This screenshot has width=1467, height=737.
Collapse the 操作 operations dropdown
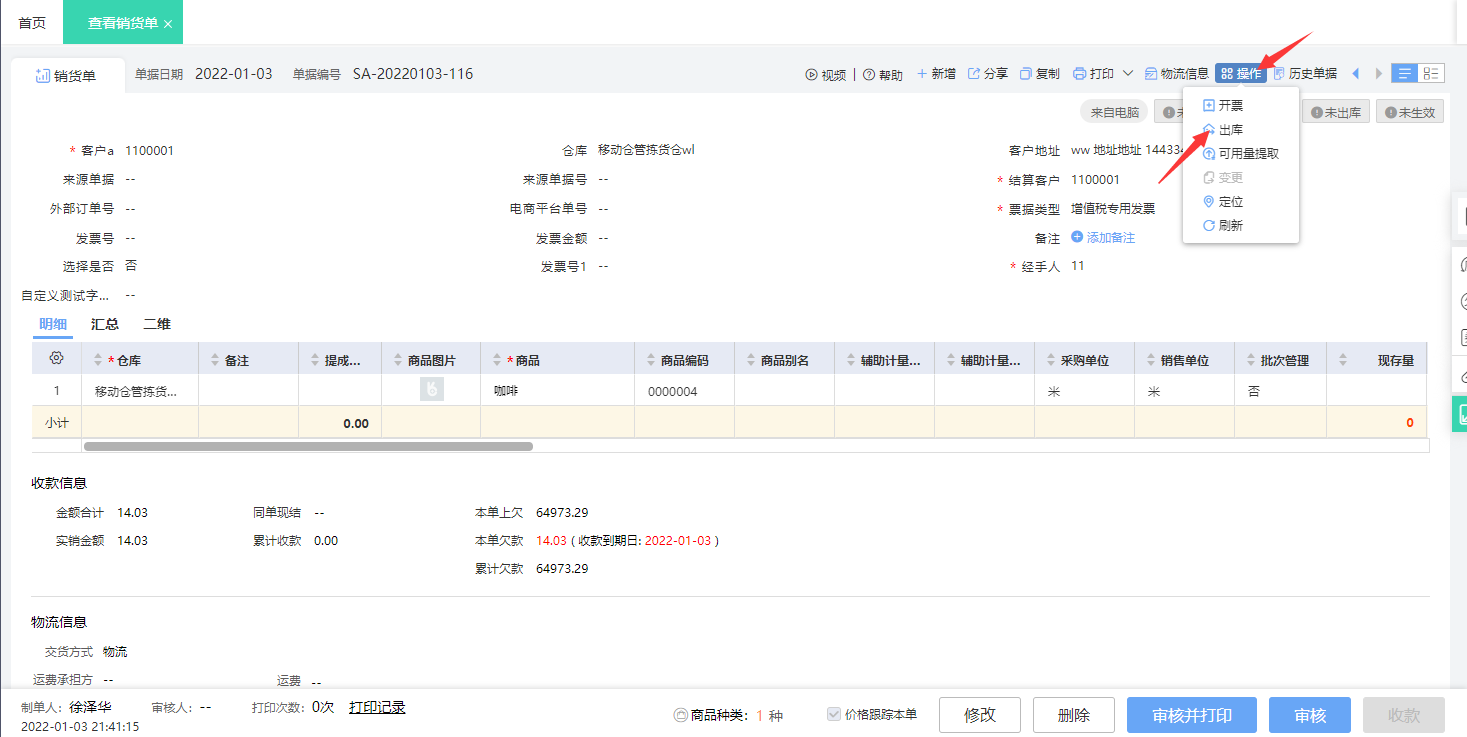point(1241,74)
